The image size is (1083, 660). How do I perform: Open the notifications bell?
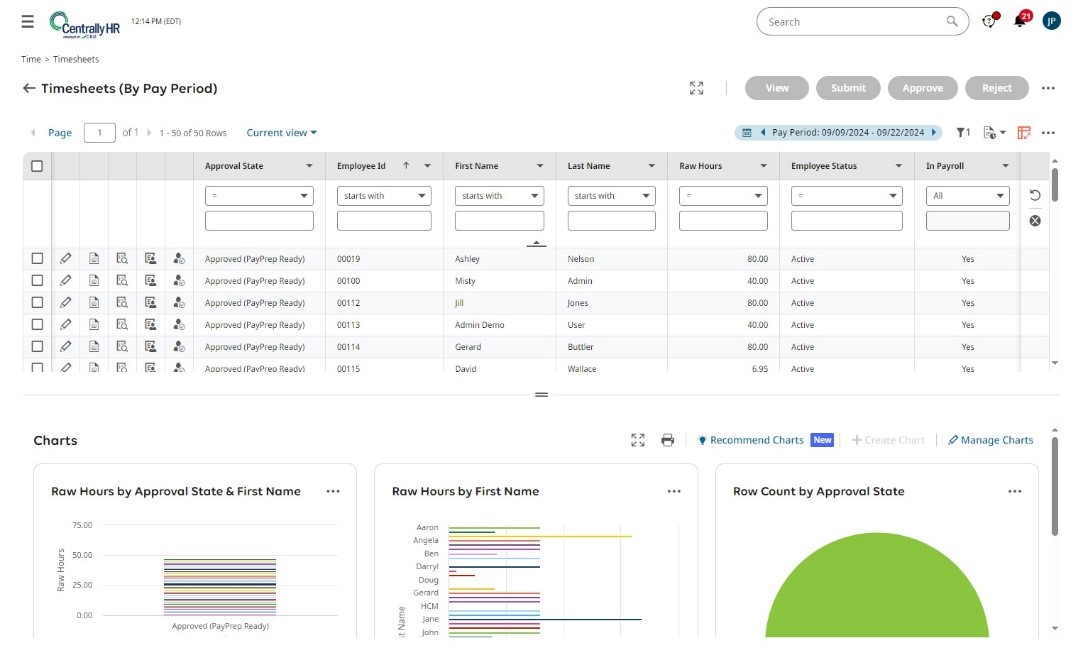tap(1020, 21)
